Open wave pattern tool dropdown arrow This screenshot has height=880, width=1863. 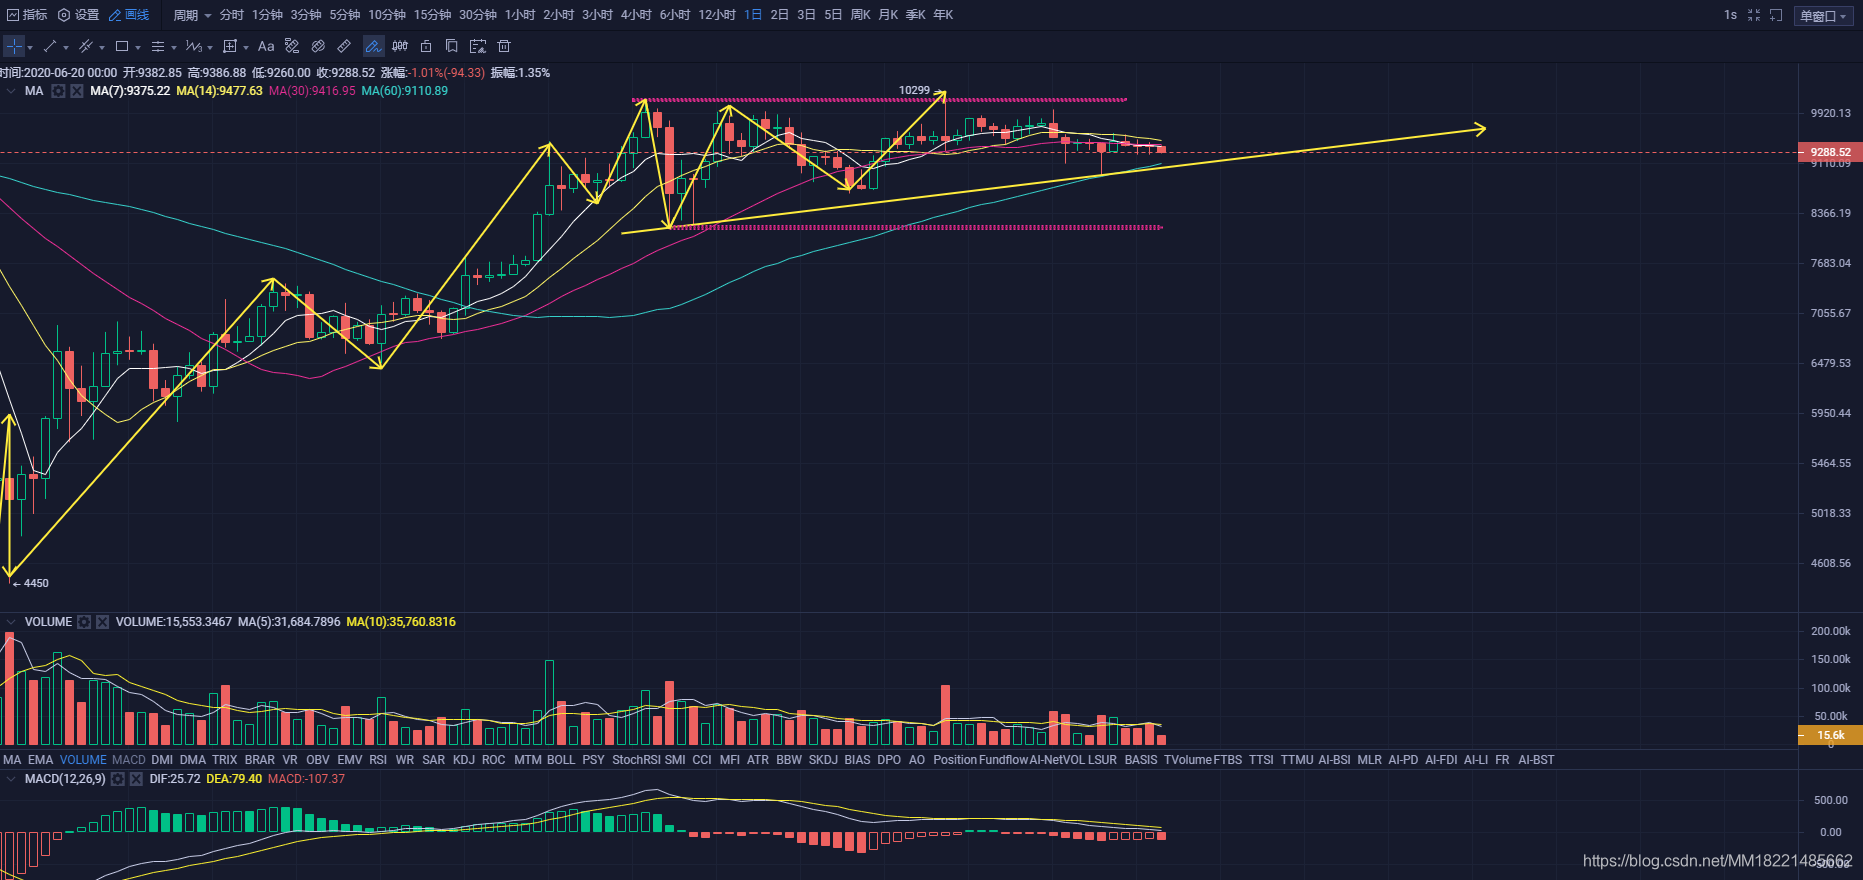[x=210, y=47]
